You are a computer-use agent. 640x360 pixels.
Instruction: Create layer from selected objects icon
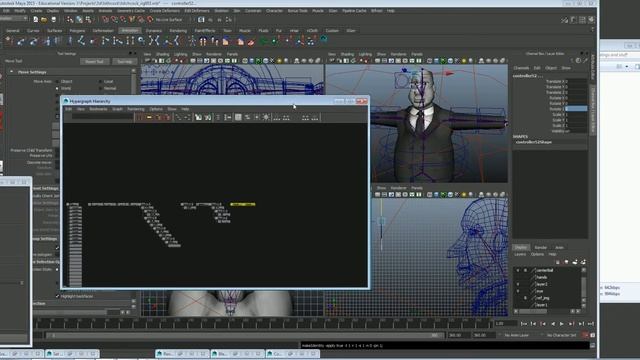583,262
